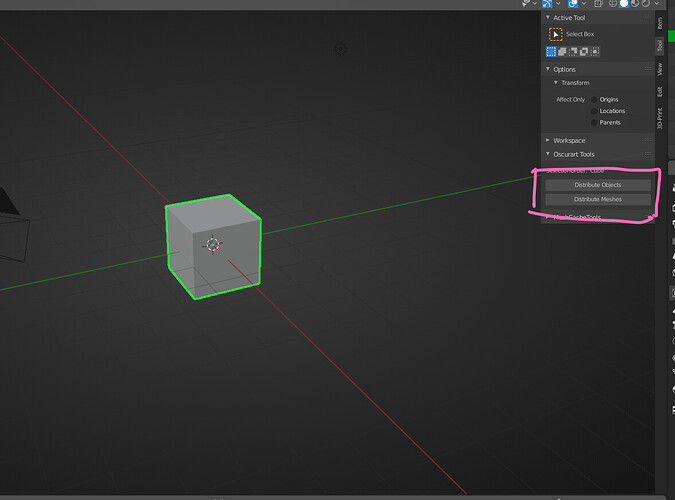
Task: Enable Affect Only Origins option
Action: (594, 99)
